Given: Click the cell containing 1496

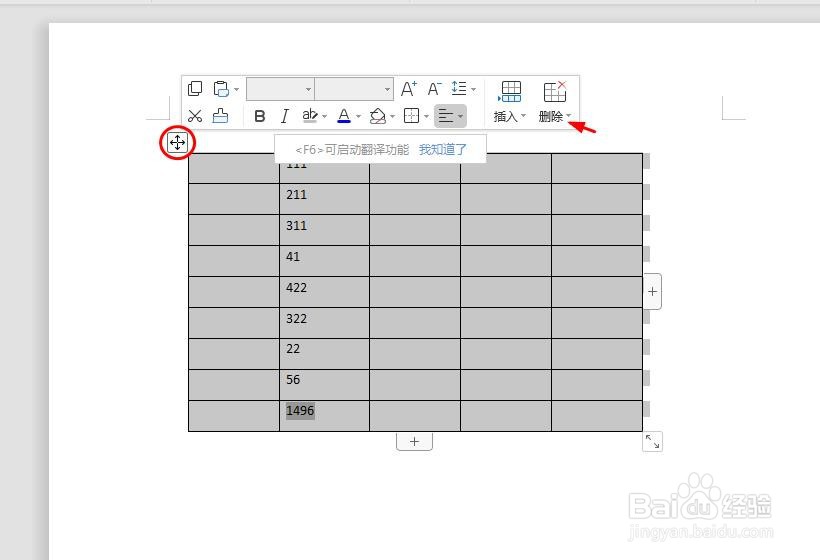Looking at the screenshot, I should [x=324, y=416].
